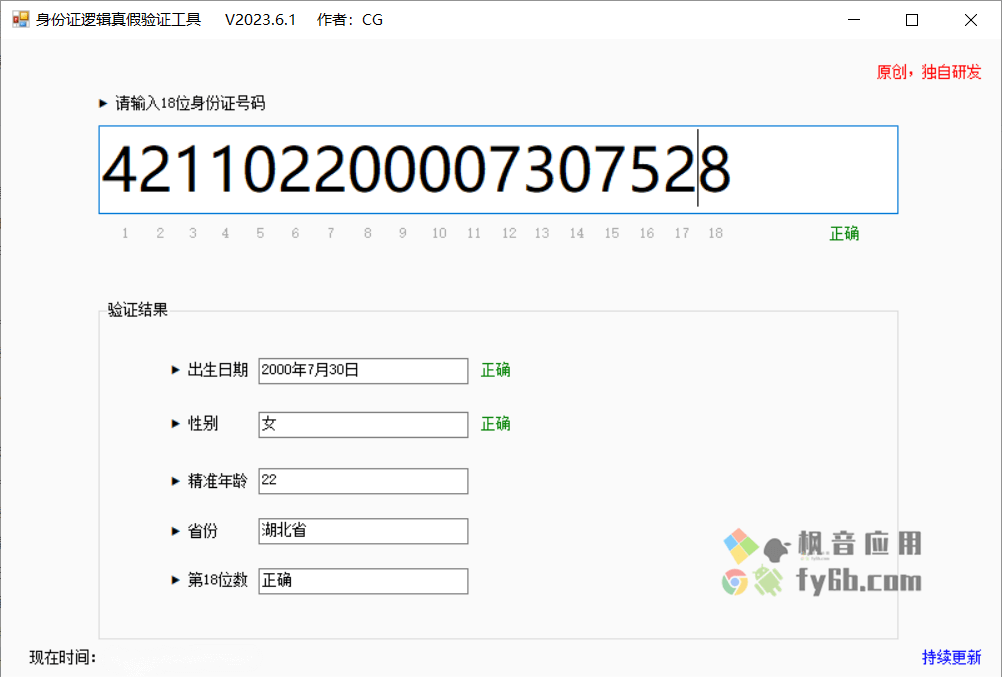This screenshot has width=1002, height=677.
Task: Click position marker 1 under the ID box
Action: pyautogui.click(x=125, y=233)
